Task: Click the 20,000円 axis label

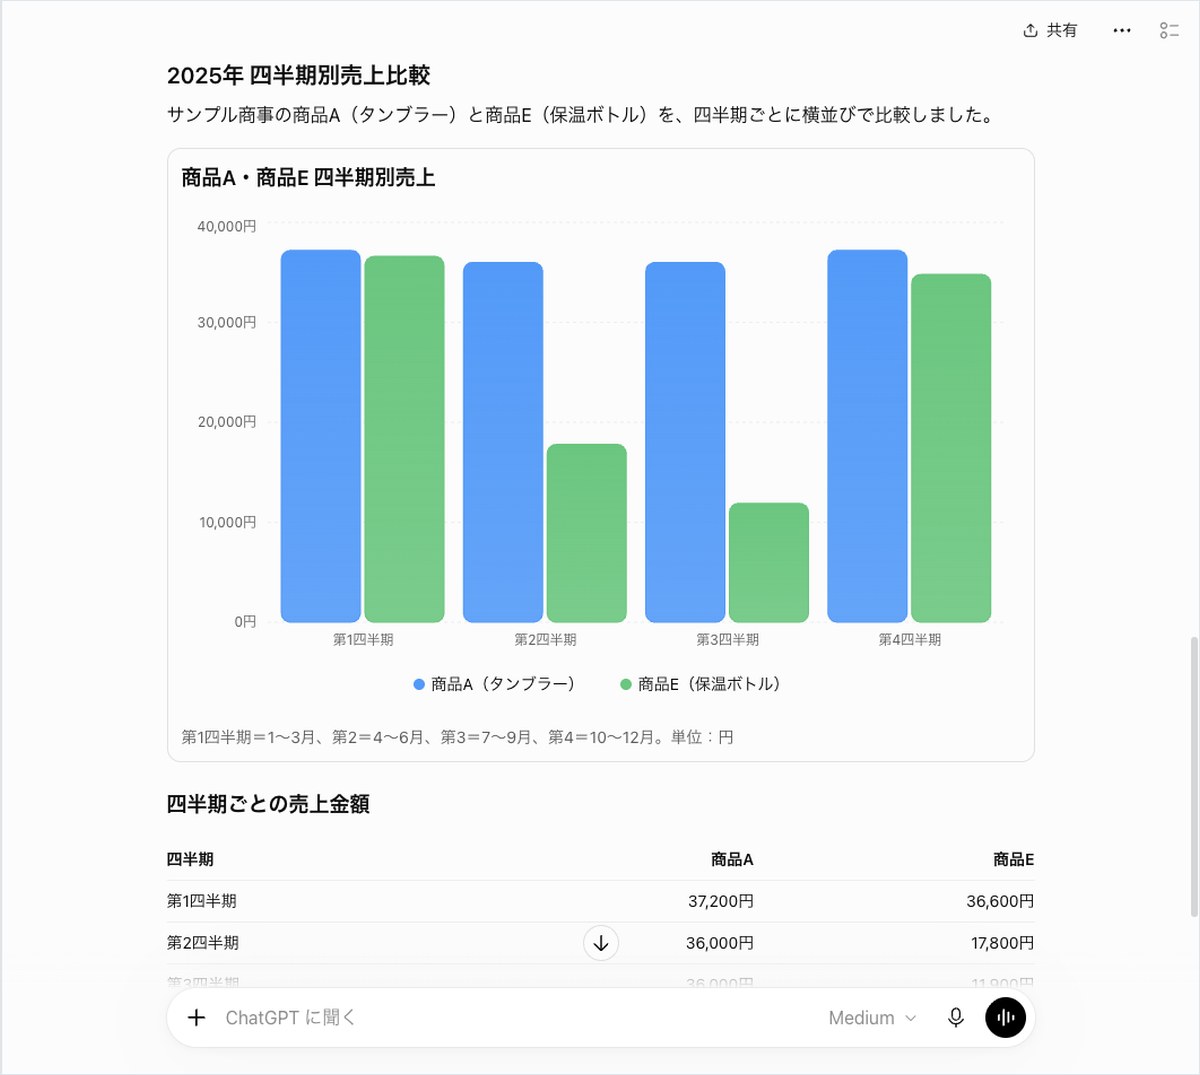Action: click(227, 422)
